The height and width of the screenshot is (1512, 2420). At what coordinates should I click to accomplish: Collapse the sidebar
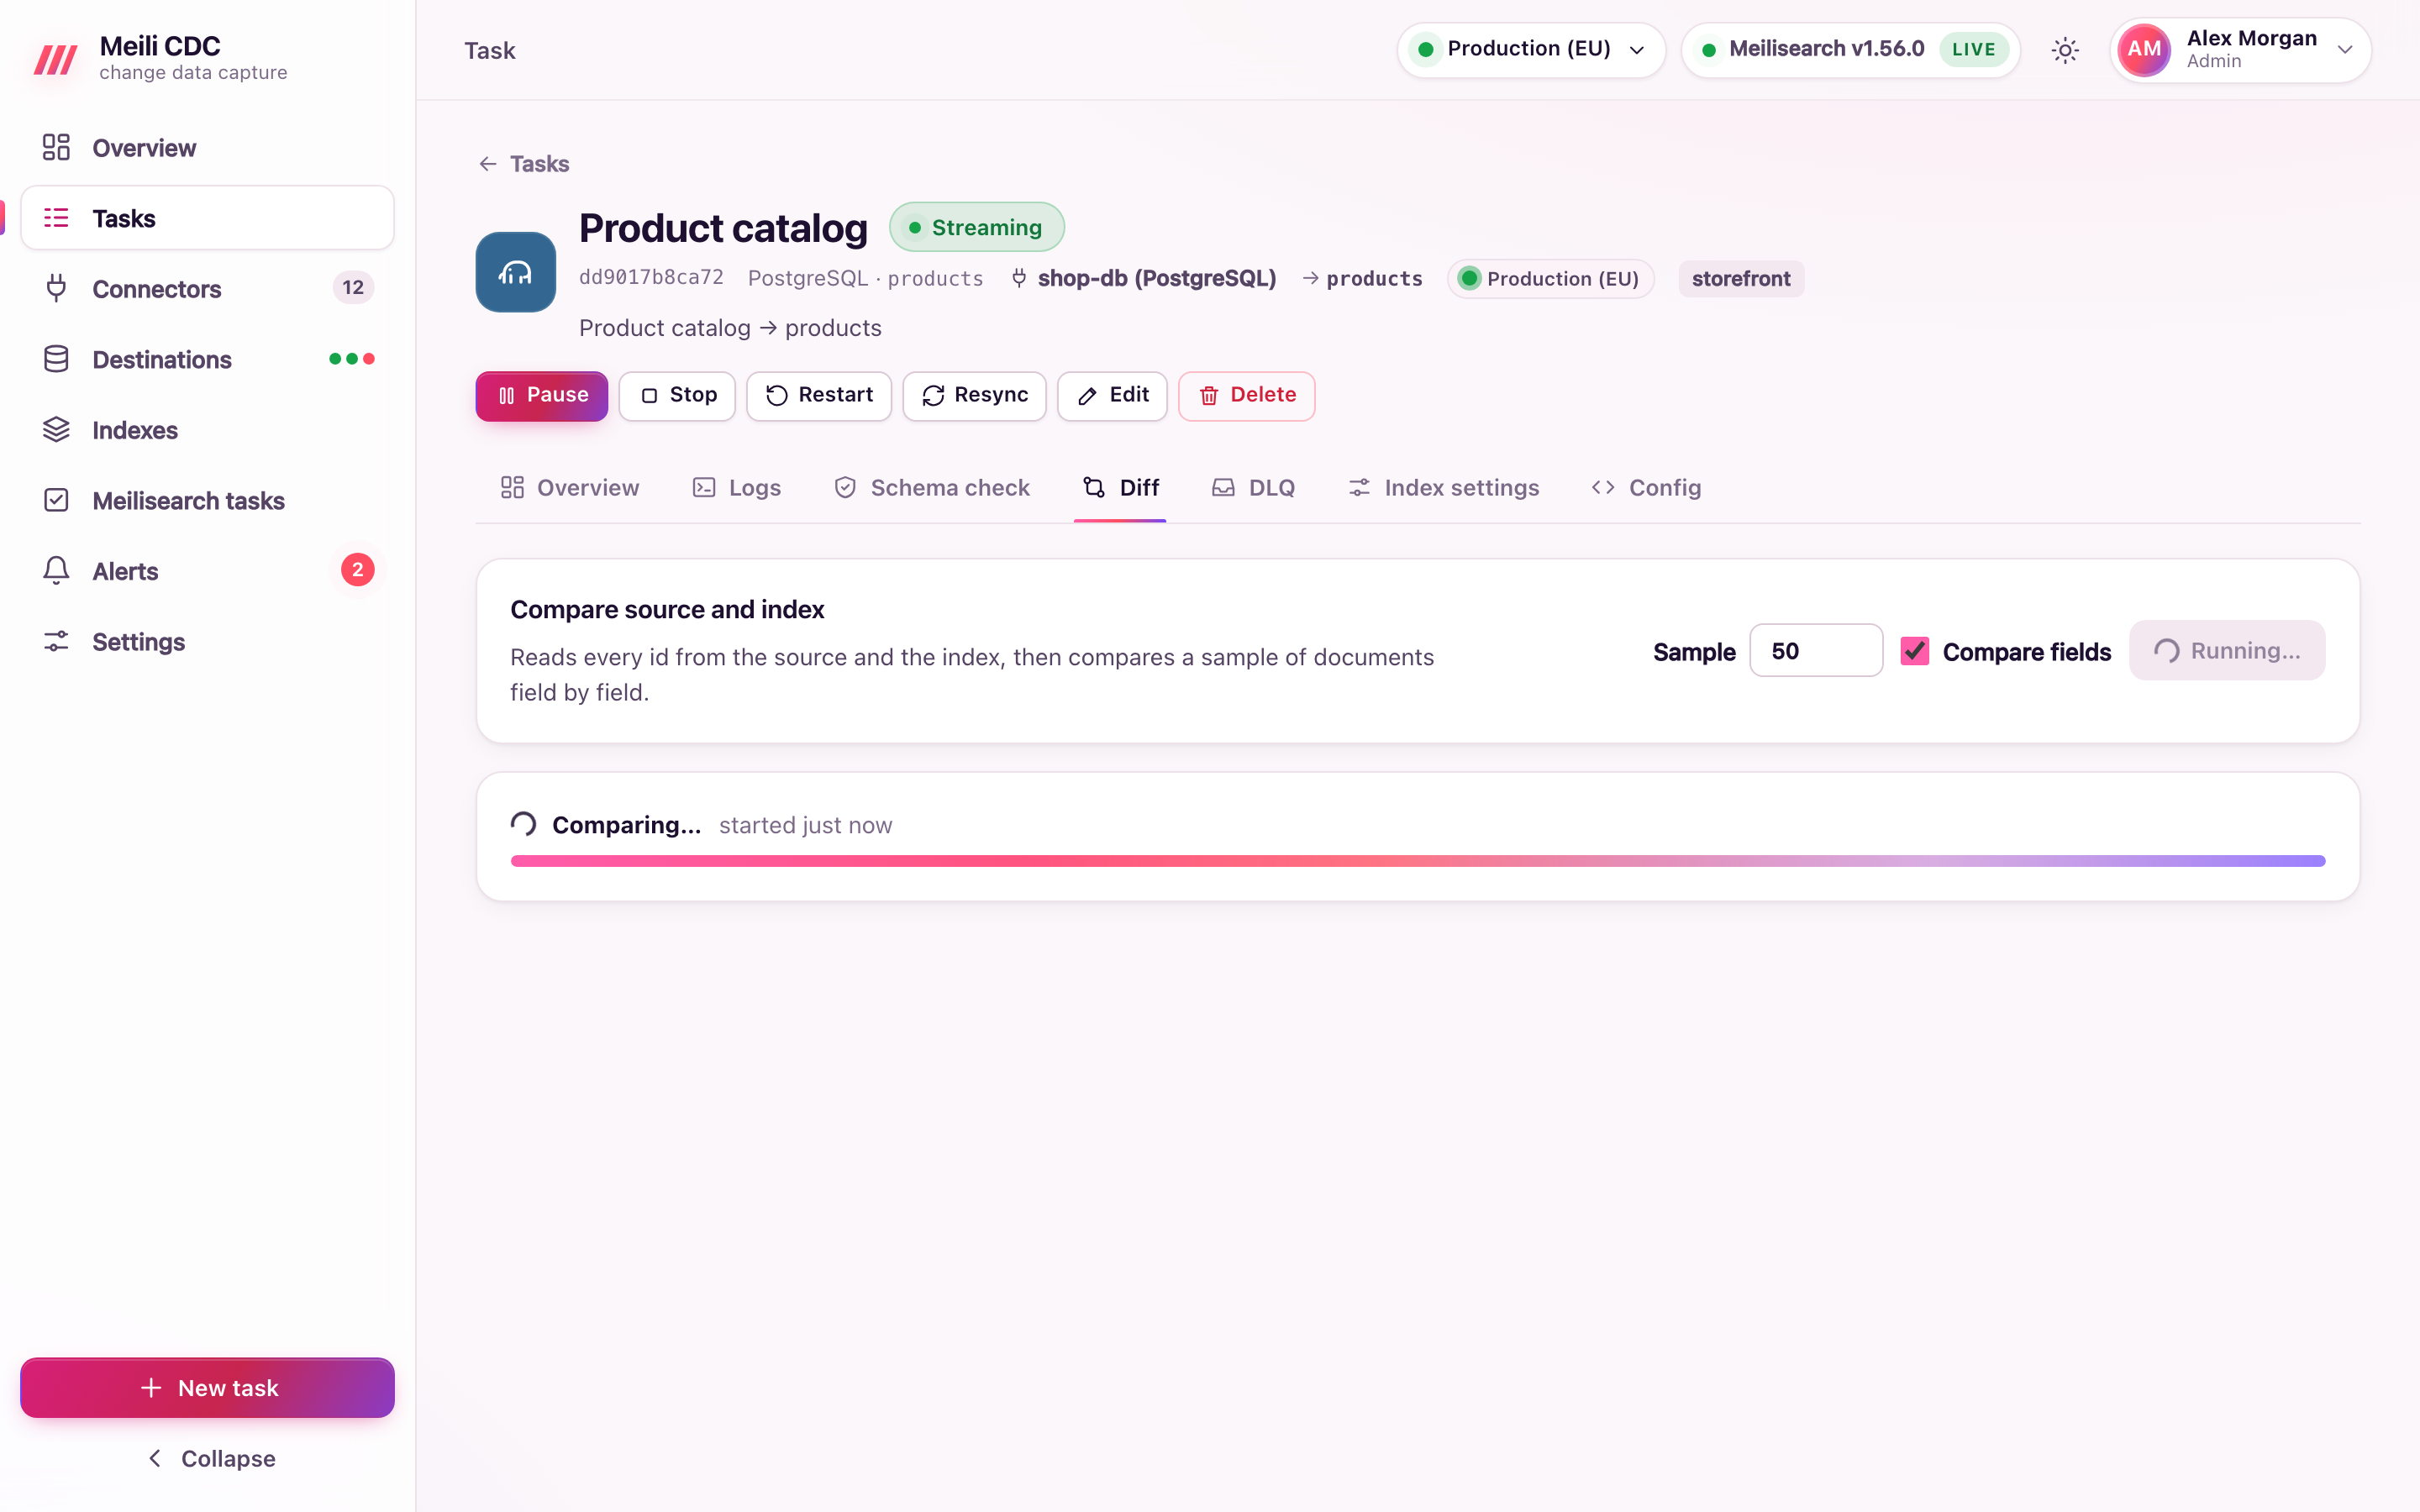click(207, 1458)
